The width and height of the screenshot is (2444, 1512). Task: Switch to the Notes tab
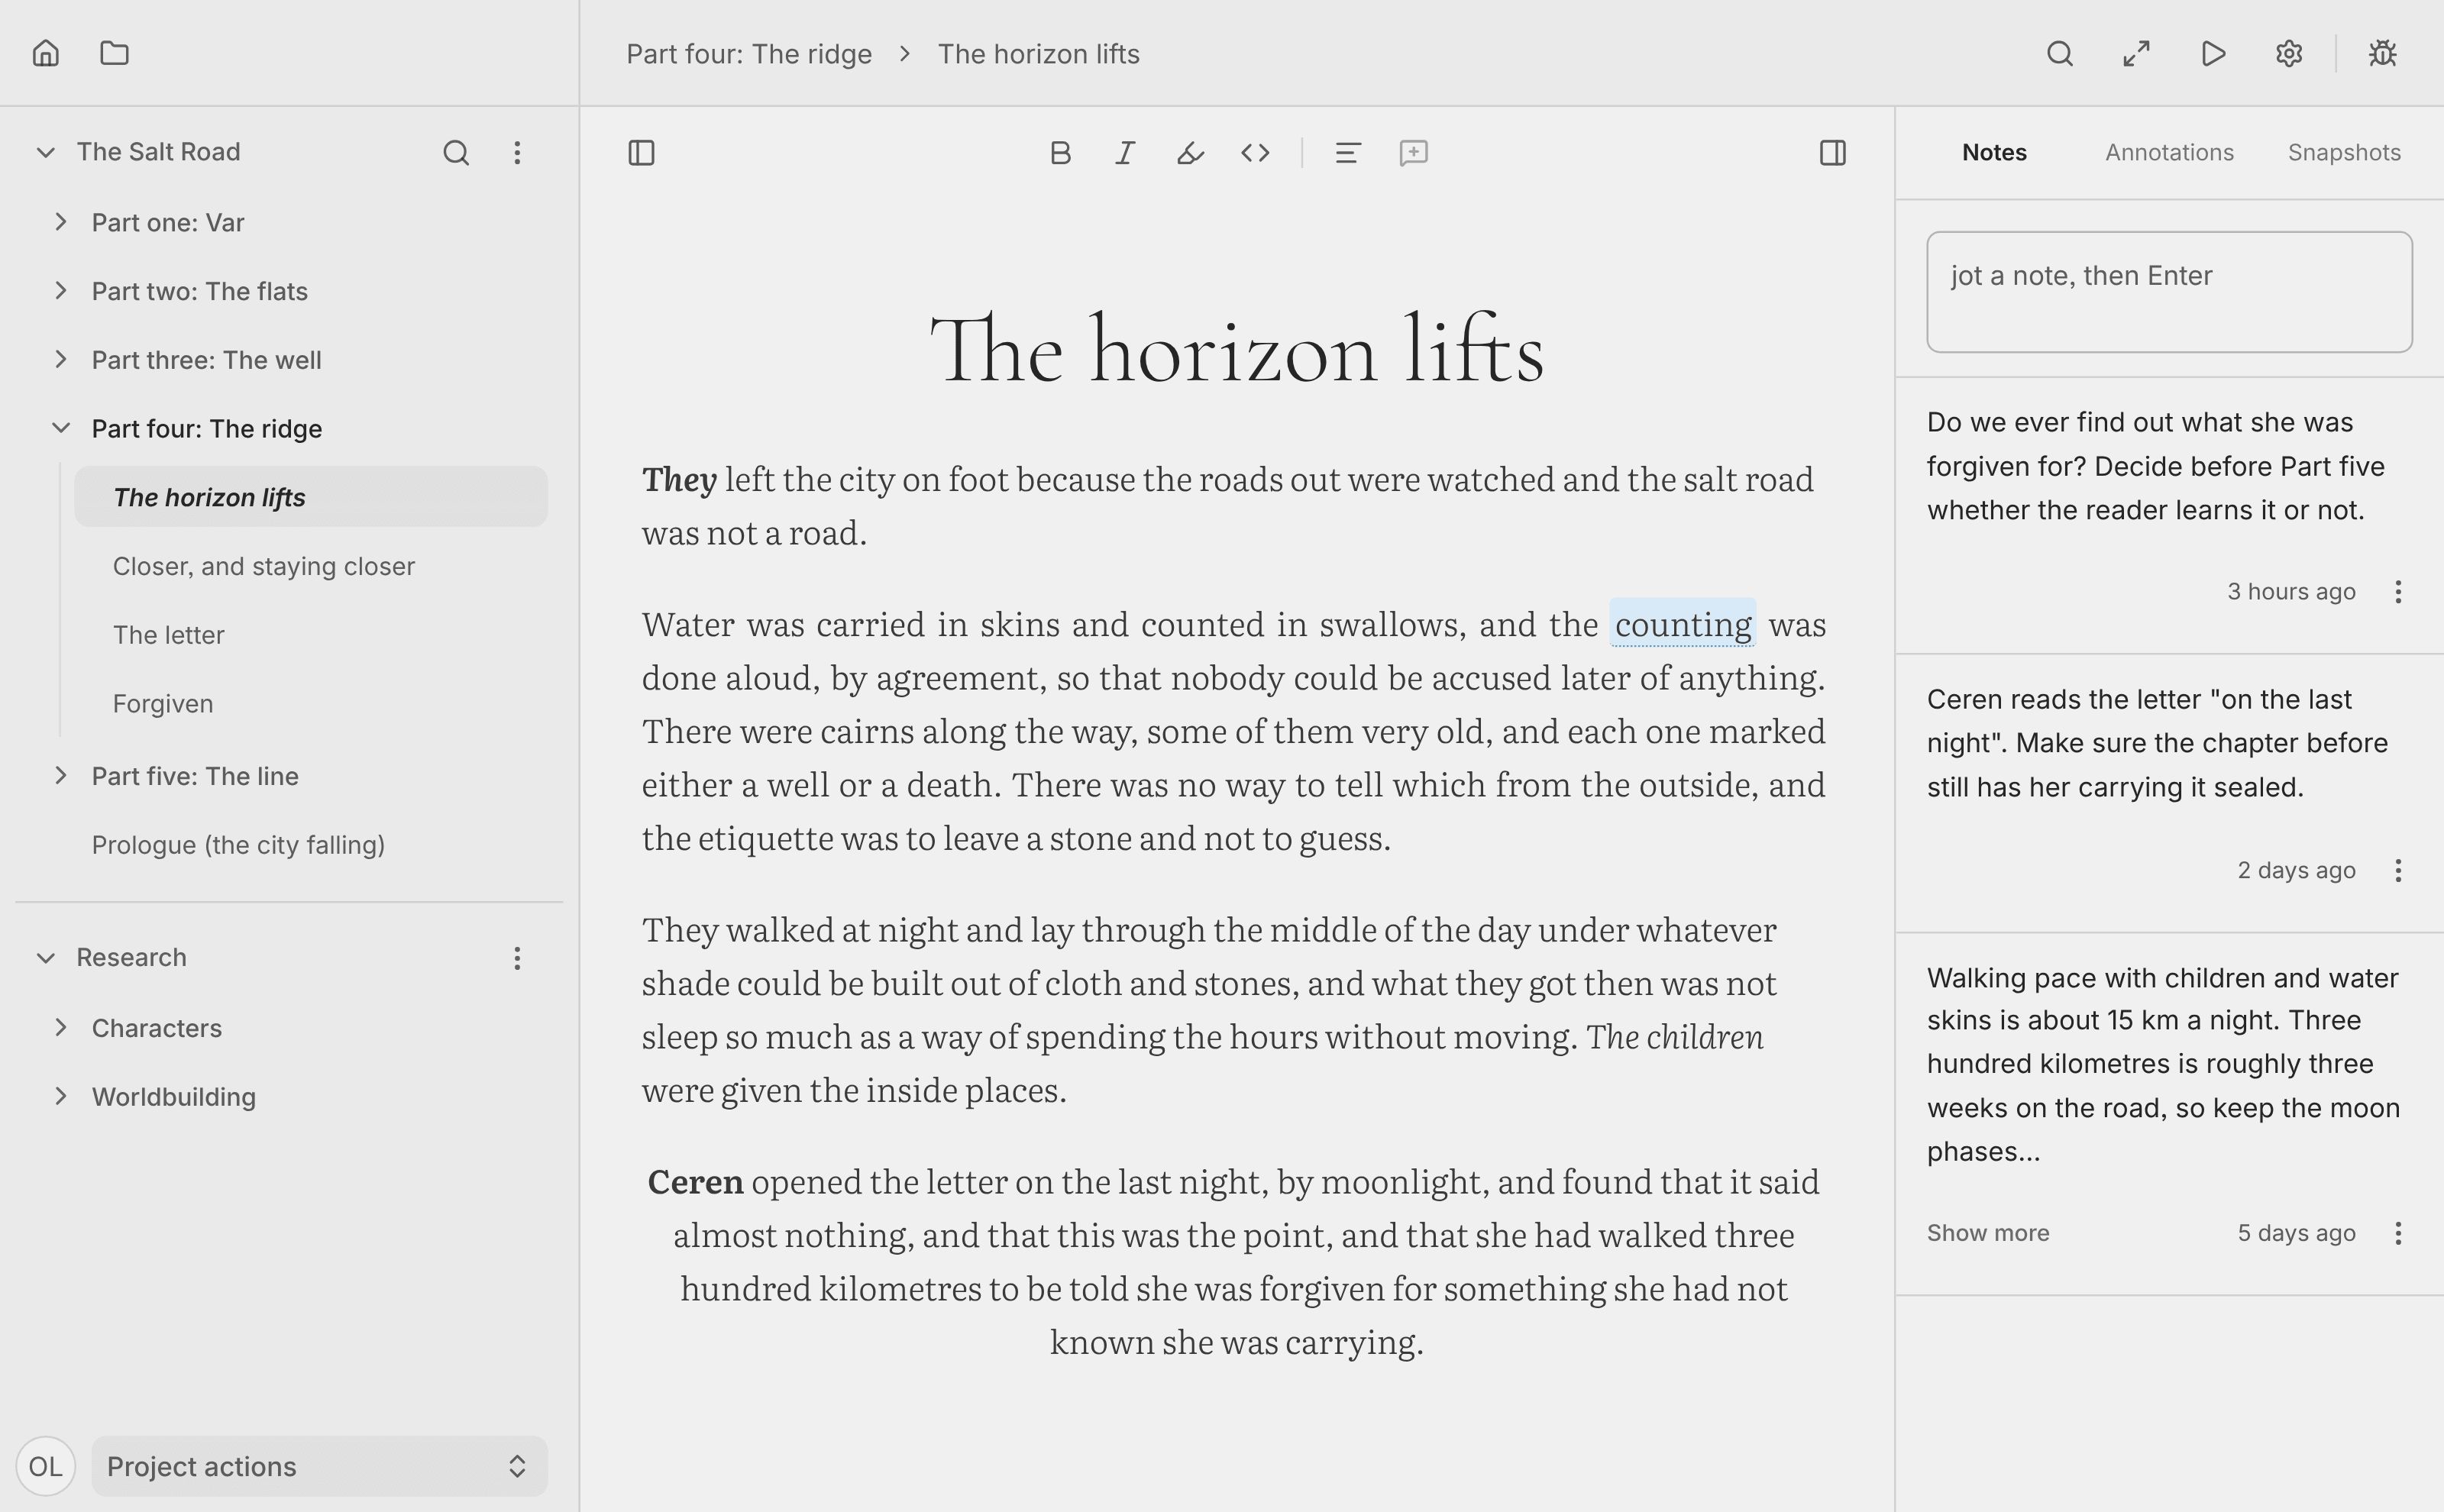pos(1994,152)
